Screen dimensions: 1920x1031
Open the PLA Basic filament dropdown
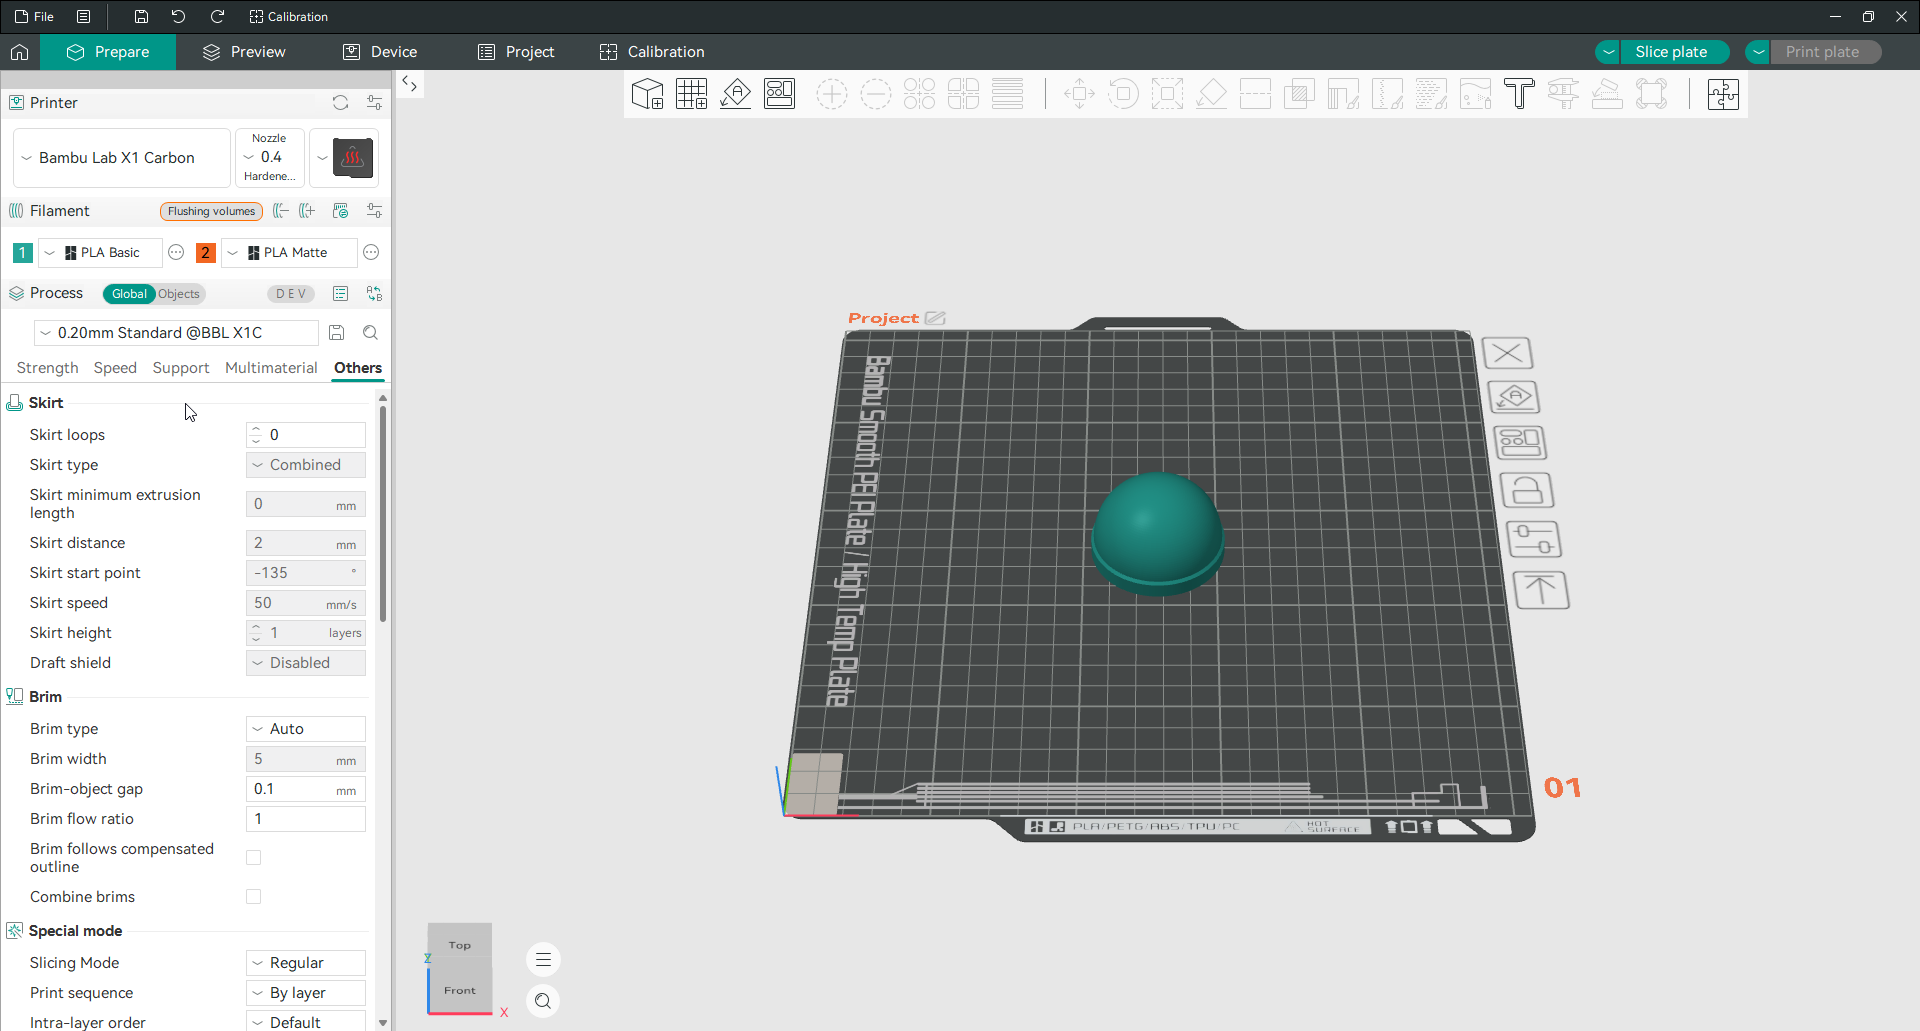99,252
